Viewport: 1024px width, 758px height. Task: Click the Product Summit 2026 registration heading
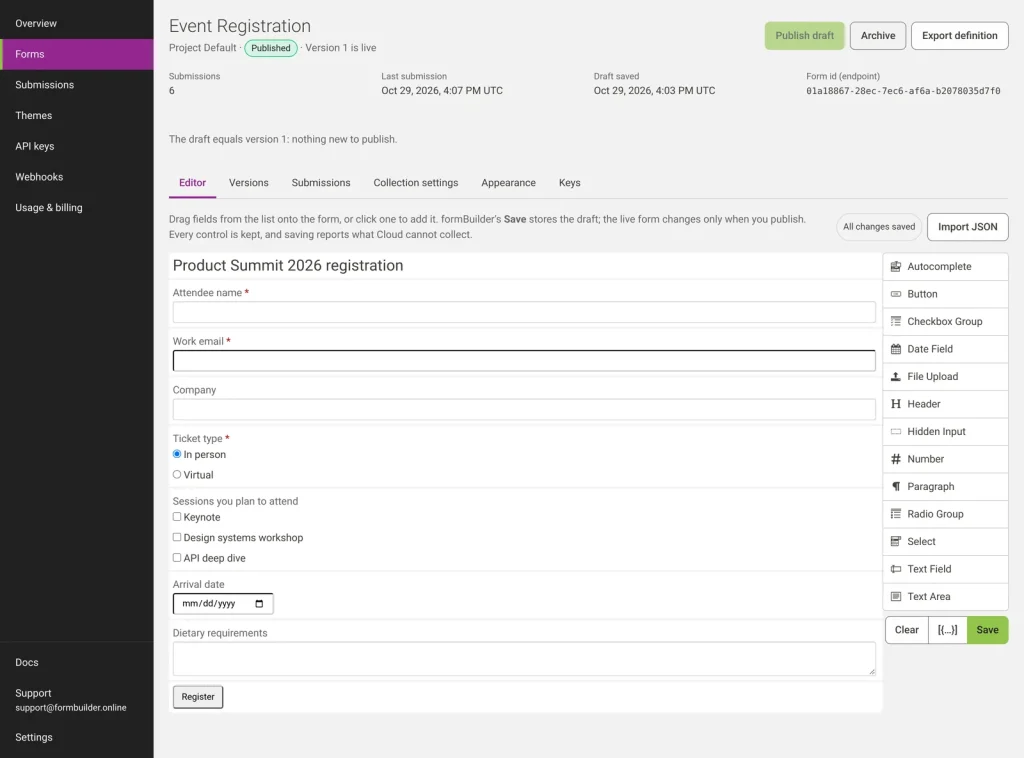click(x=288, y=266)
